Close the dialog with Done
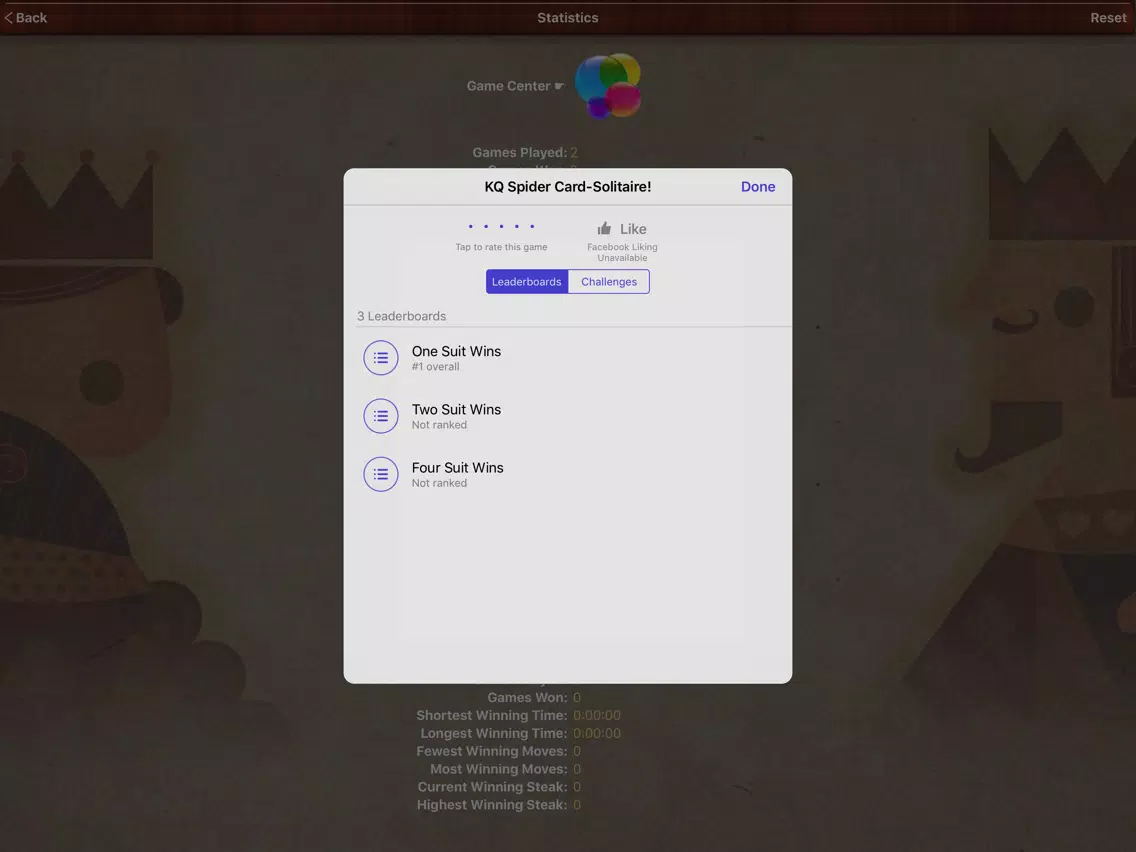 pos(758,187)
